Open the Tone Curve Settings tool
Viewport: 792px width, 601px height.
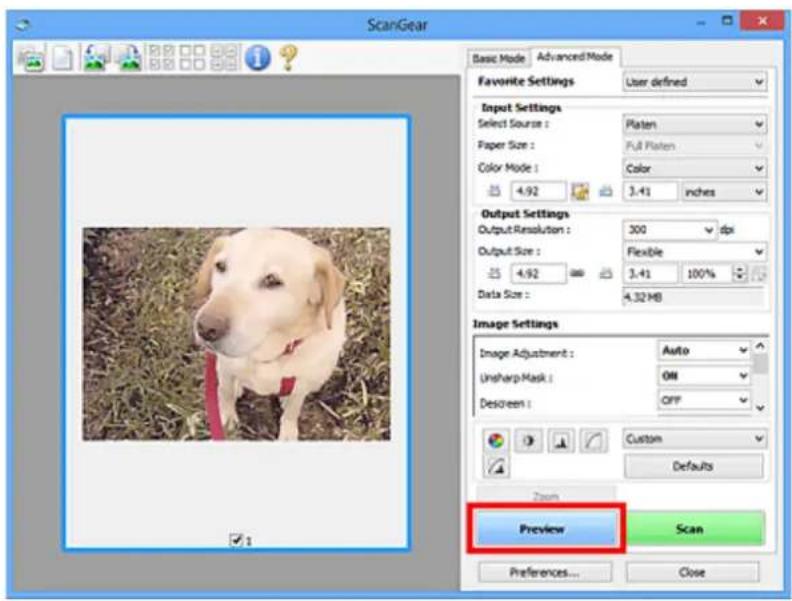pos(593,441)
